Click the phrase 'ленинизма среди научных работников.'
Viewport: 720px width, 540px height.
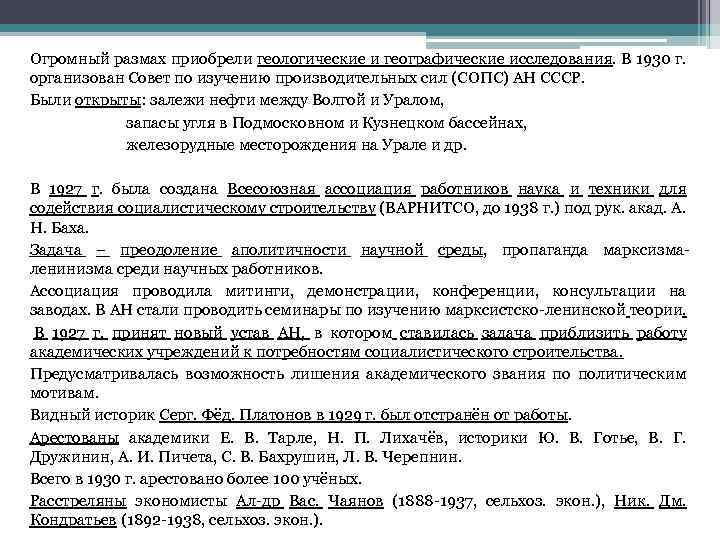click(176, 270)
